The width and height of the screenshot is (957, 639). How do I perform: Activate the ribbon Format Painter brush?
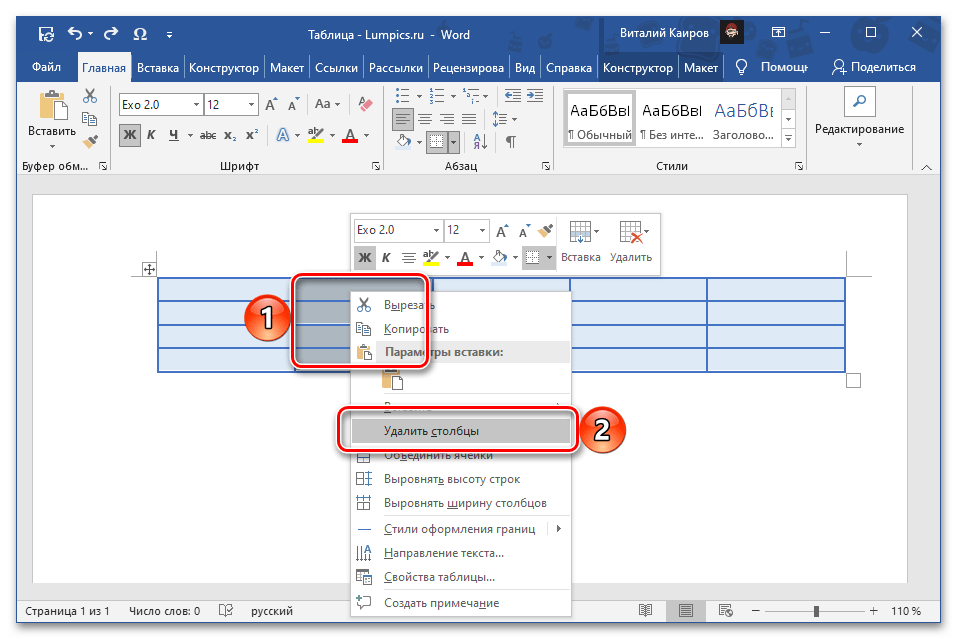(x=90, y=142)
